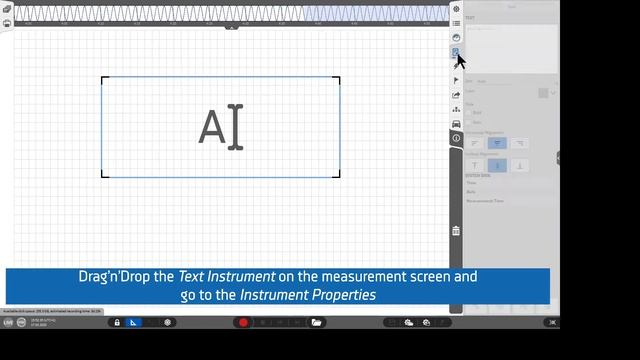Click the cloud sync icon beside upload
The width and height of the screenshot is (640, 360).
pyautogui.click(x=426, y=322)
